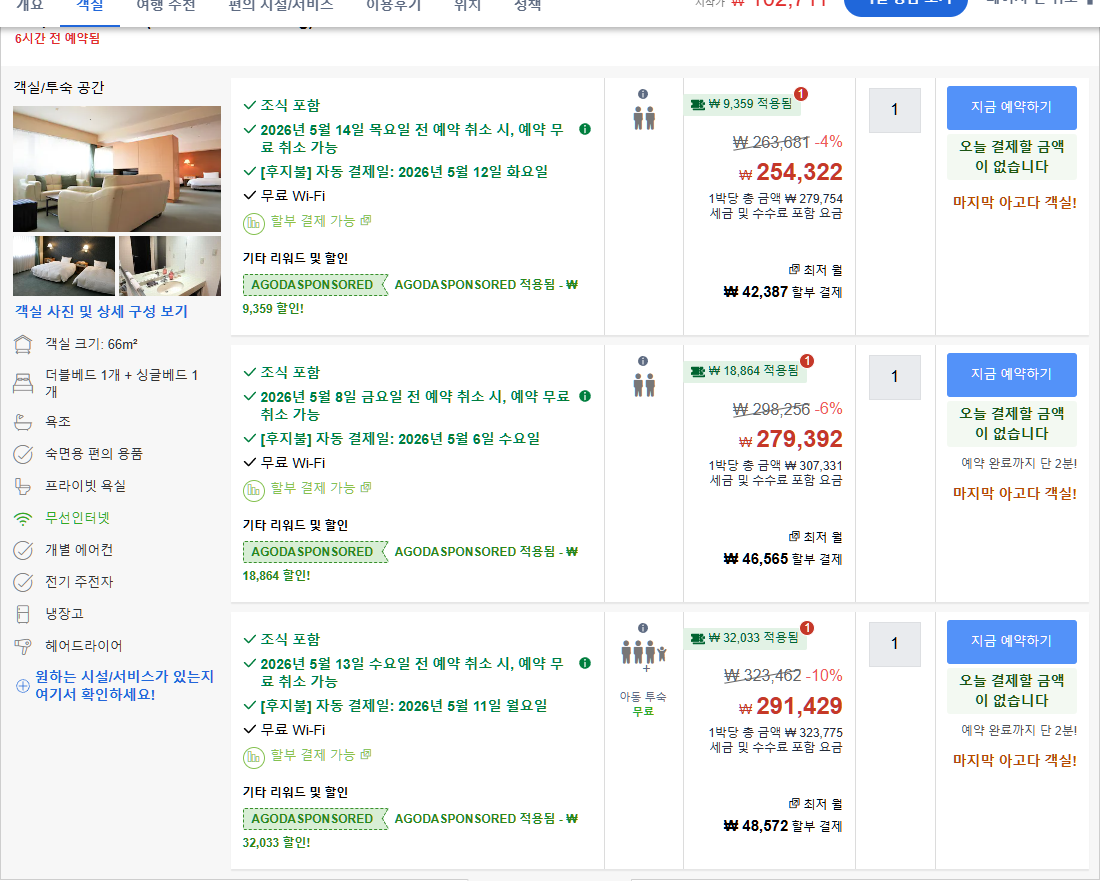Click external-link icon after 할부 결제 가능, May 11 row
The height and width of the screenshot is (881, 1100).
point(366,755)
